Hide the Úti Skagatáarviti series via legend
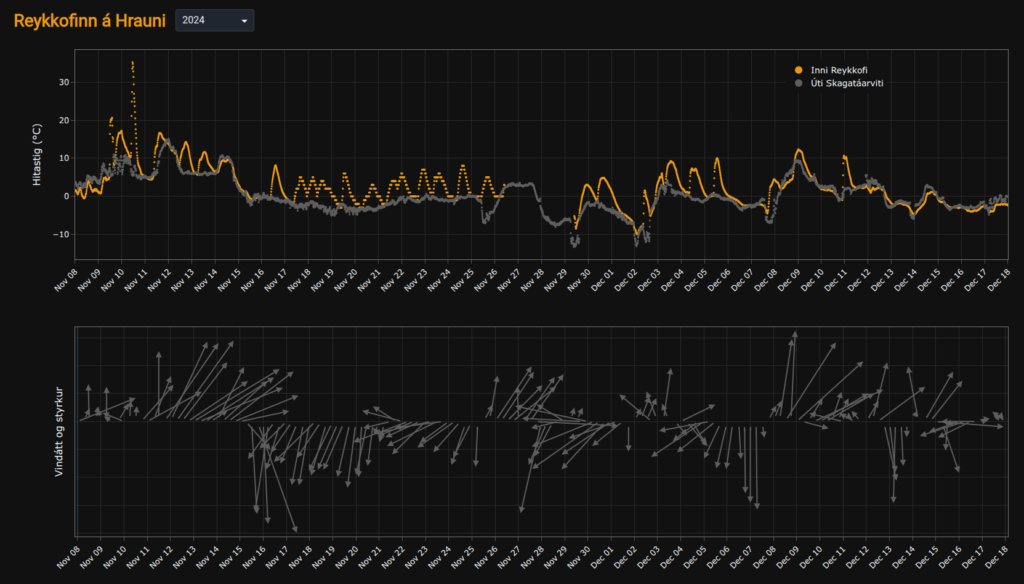The height and width of the screenshot is (584, 1024). click(x=846, y=83)
